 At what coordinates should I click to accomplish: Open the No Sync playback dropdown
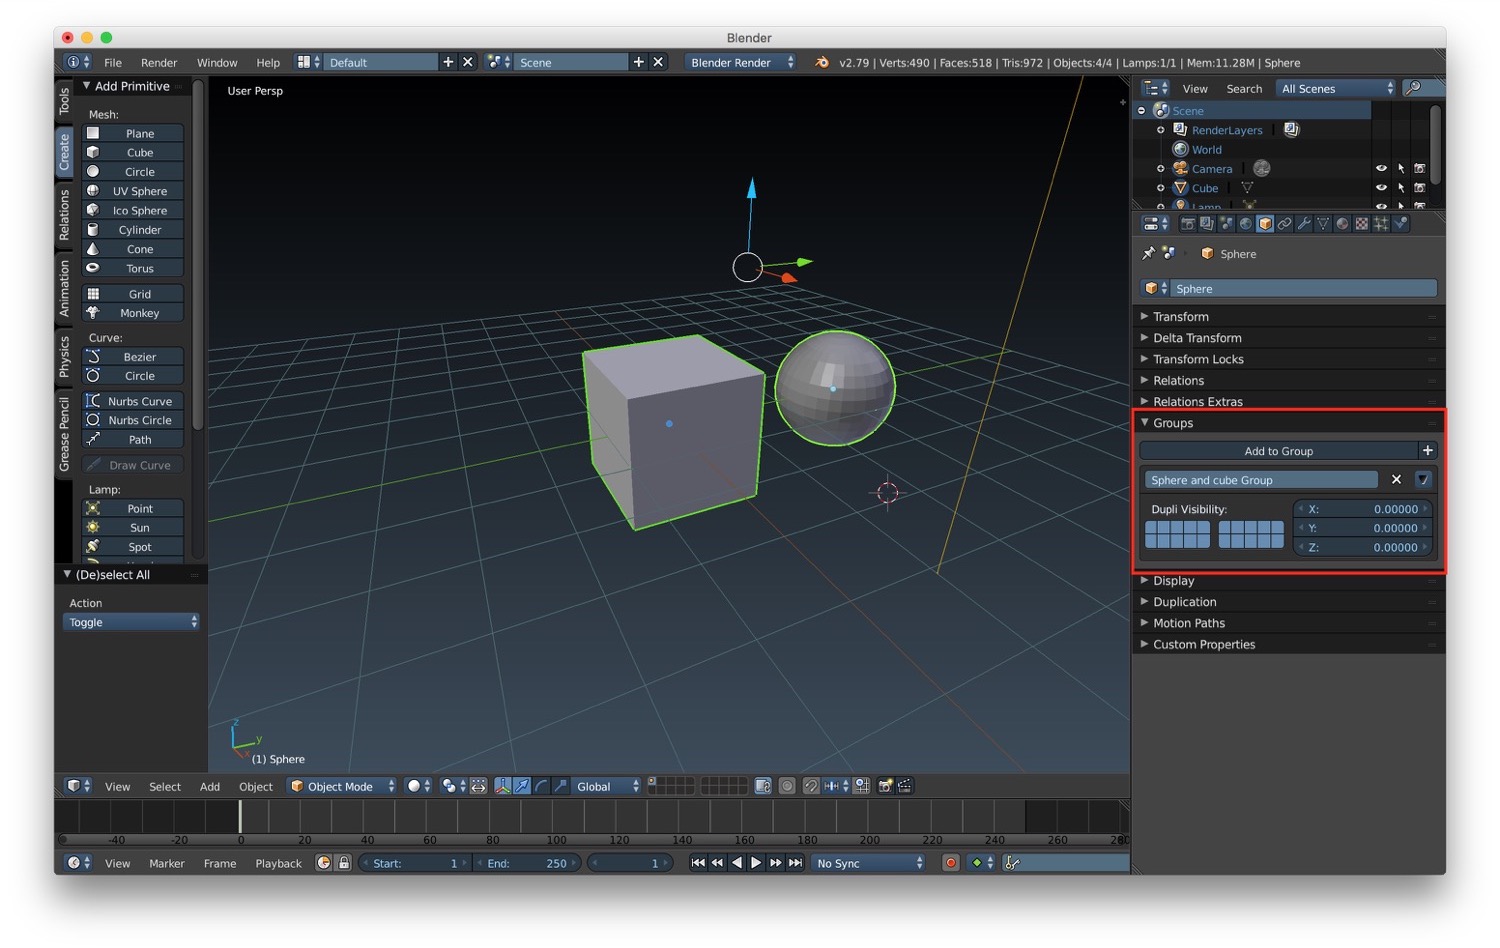coord(868,863)
